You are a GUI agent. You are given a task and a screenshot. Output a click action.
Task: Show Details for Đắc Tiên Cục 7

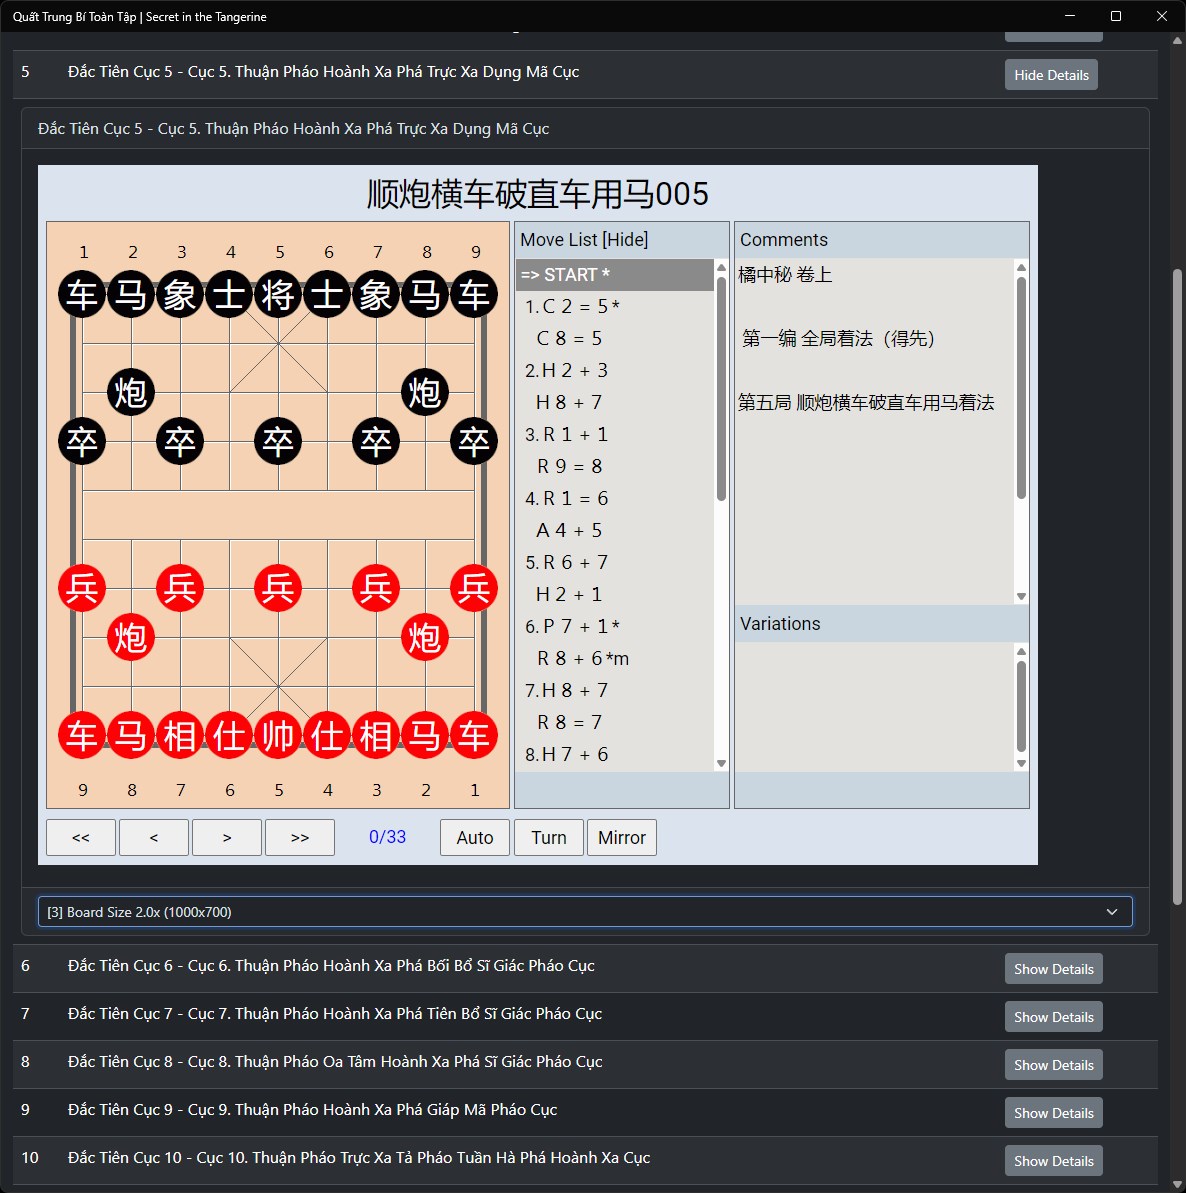pyautogui.click(x=1053, y=1016)
